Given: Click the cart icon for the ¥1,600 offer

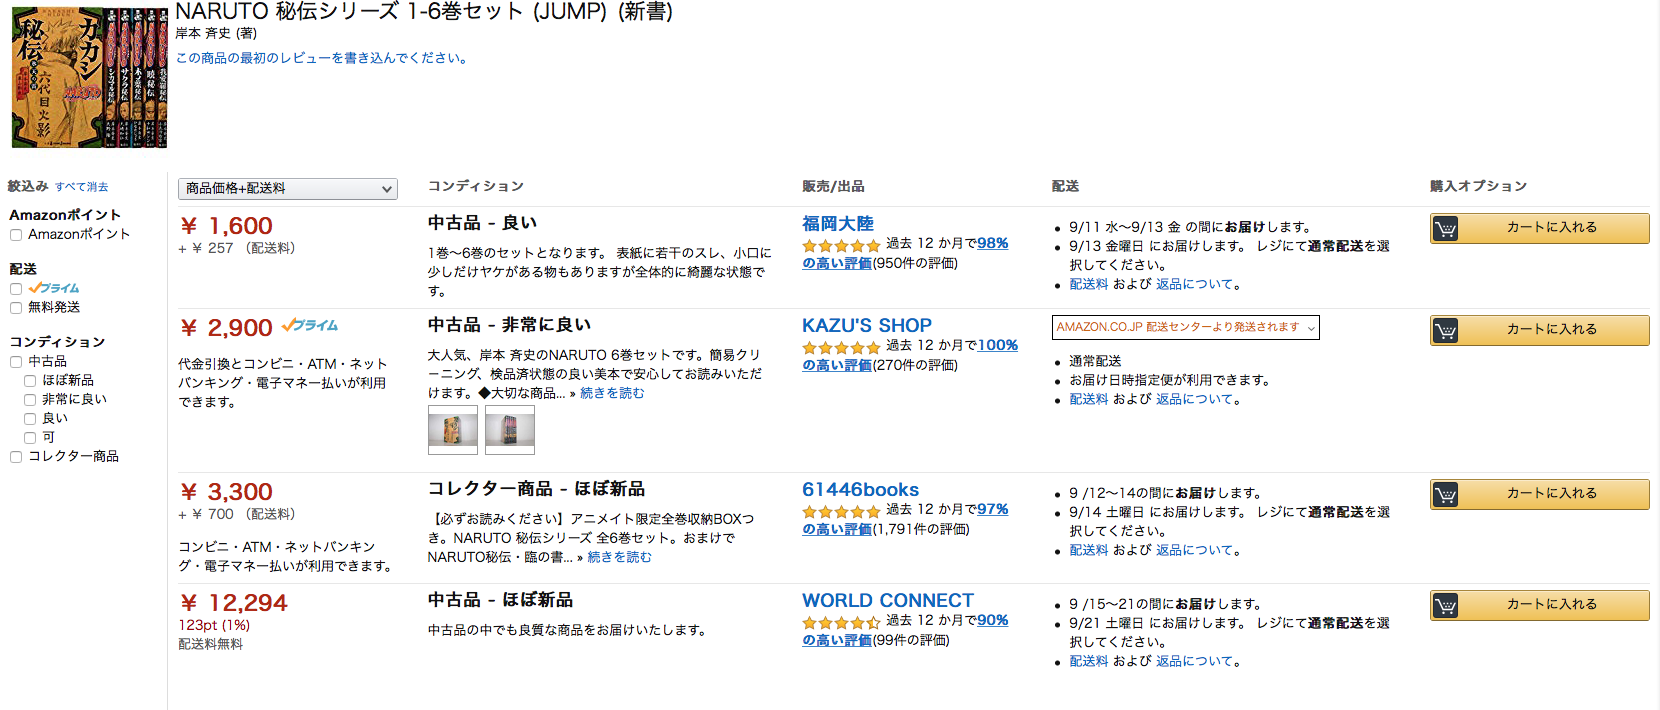Looking at the screenshot, I should 1445,229.
